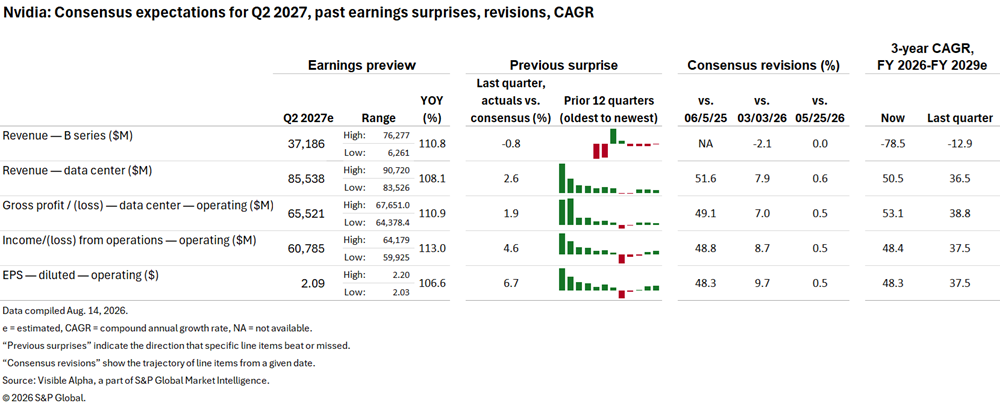Click the last-quarter surprise value 6.7
Screen dimensions: 1000x406
click(511, 284)
